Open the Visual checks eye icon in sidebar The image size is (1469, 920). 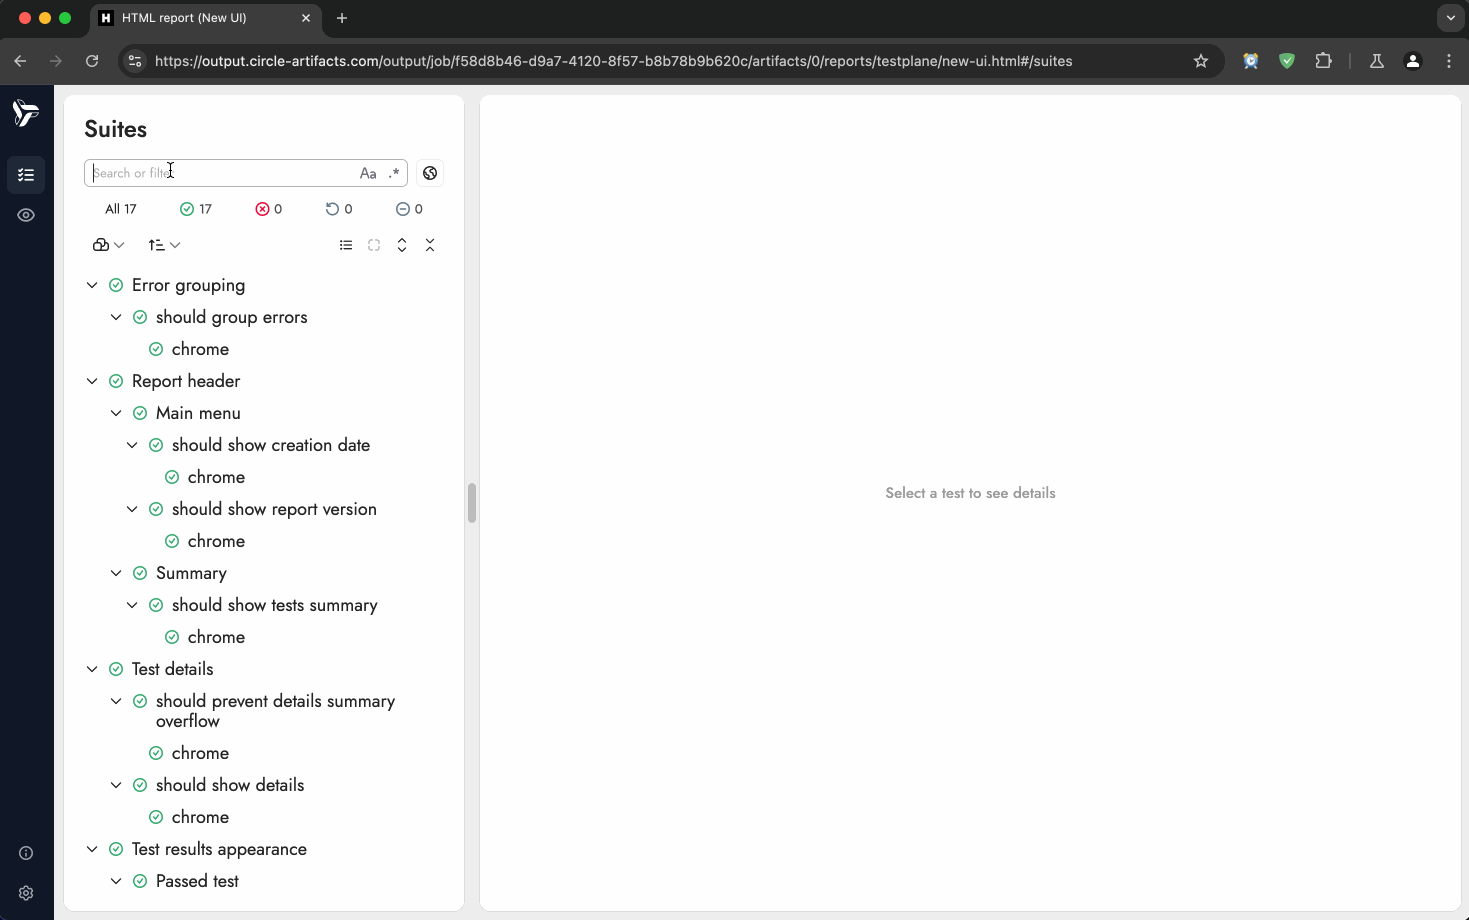coord(26,215)
